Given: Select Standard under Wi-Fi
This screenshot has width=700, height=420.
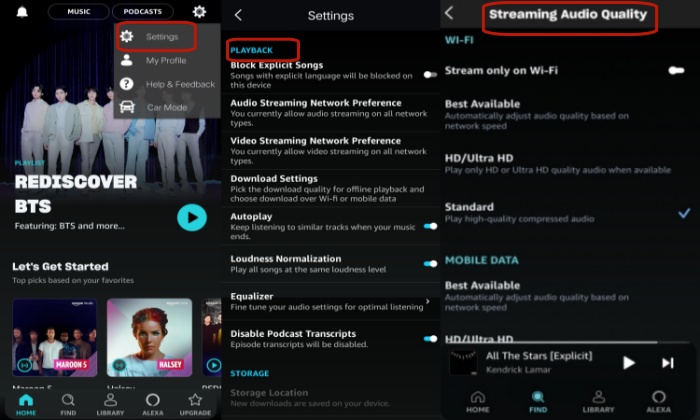Looking at the screenshot, I should [x=567, y=212].
